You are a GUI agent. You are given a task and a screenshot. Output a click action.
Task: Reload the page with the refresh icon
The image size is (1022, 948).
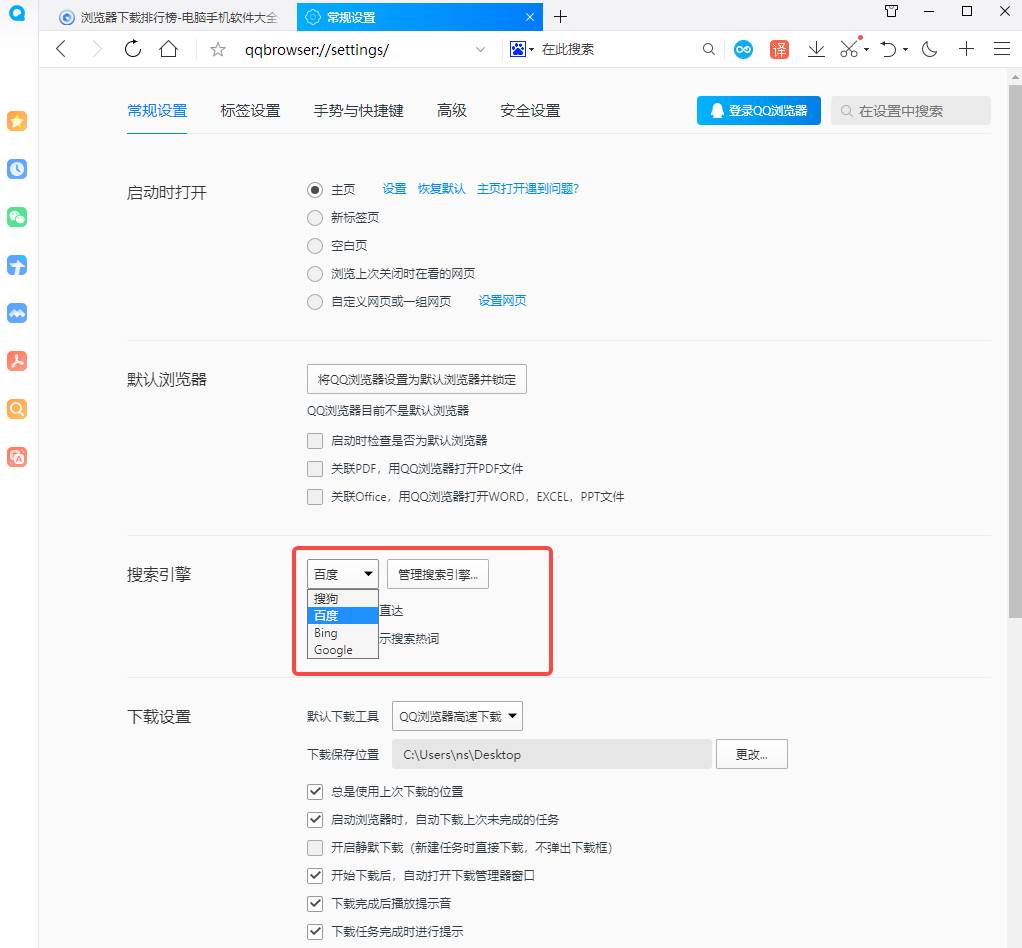coord(133,49)
